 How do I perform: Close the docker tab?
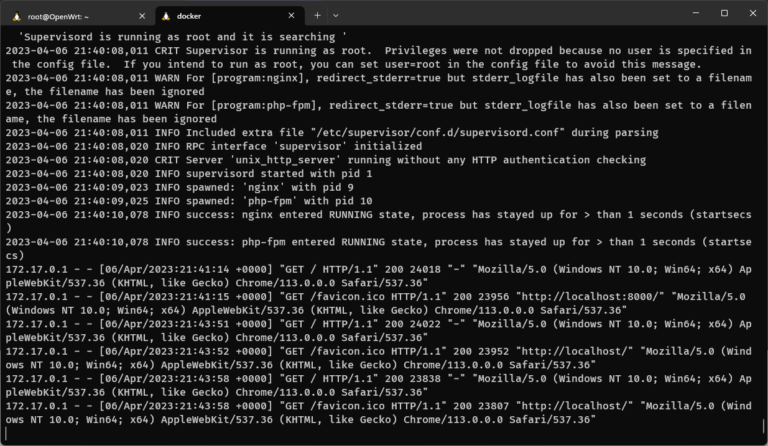[291, 16]
